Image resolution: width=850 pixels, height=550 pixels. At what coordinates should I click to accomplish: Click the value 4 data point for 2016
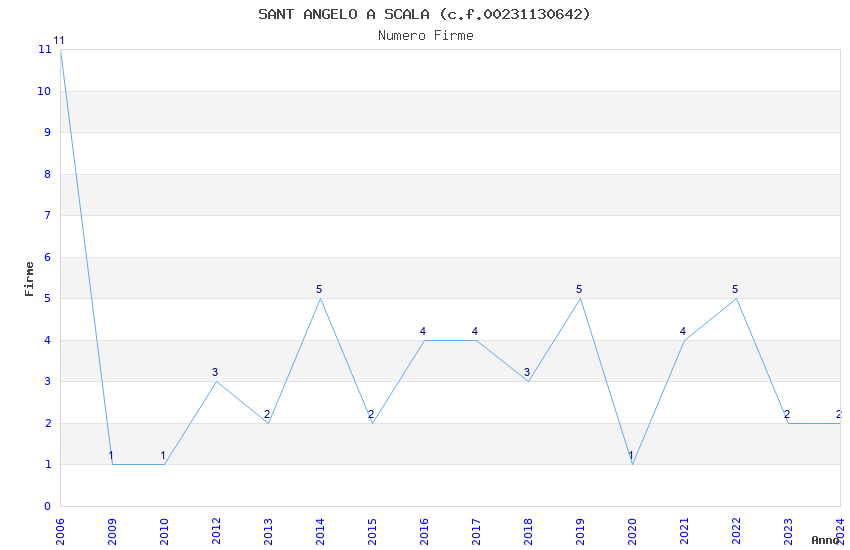pyautogui.click(x=424, y=340)
